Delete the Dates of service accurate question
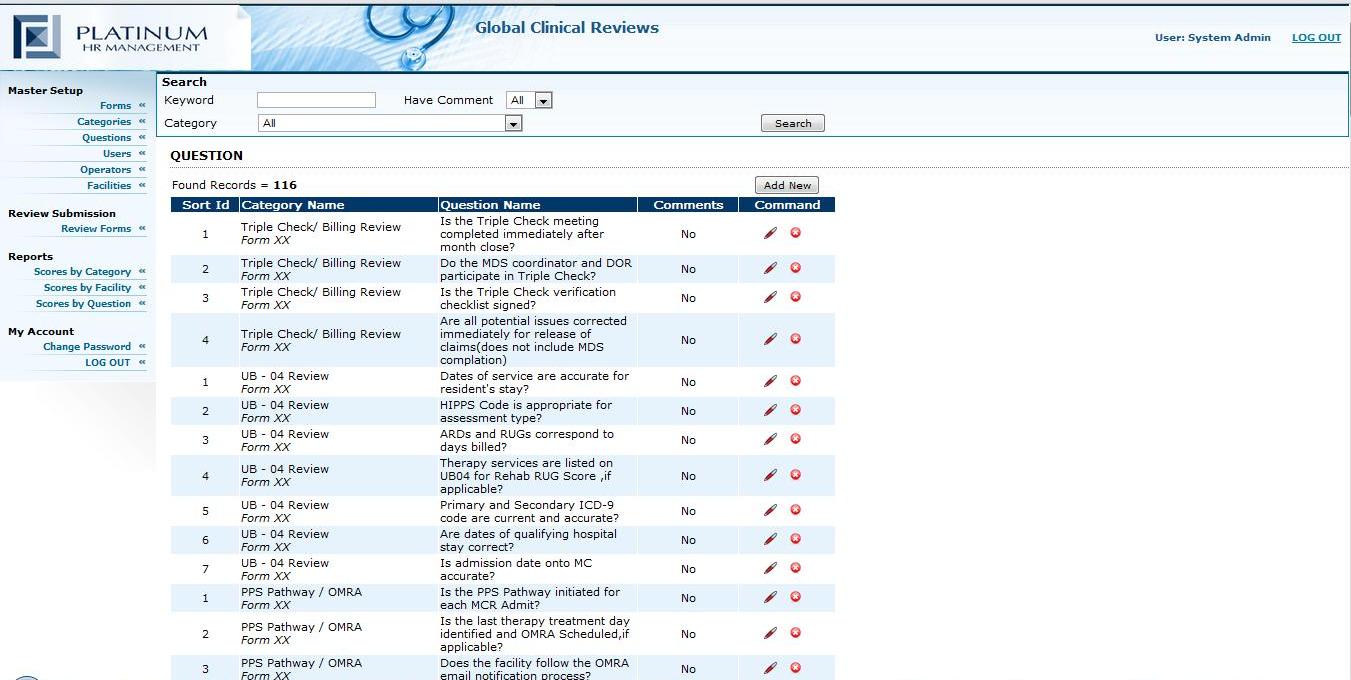This screenshot has height=680, width=1351. pyautogui.click(x=796, y=381)
